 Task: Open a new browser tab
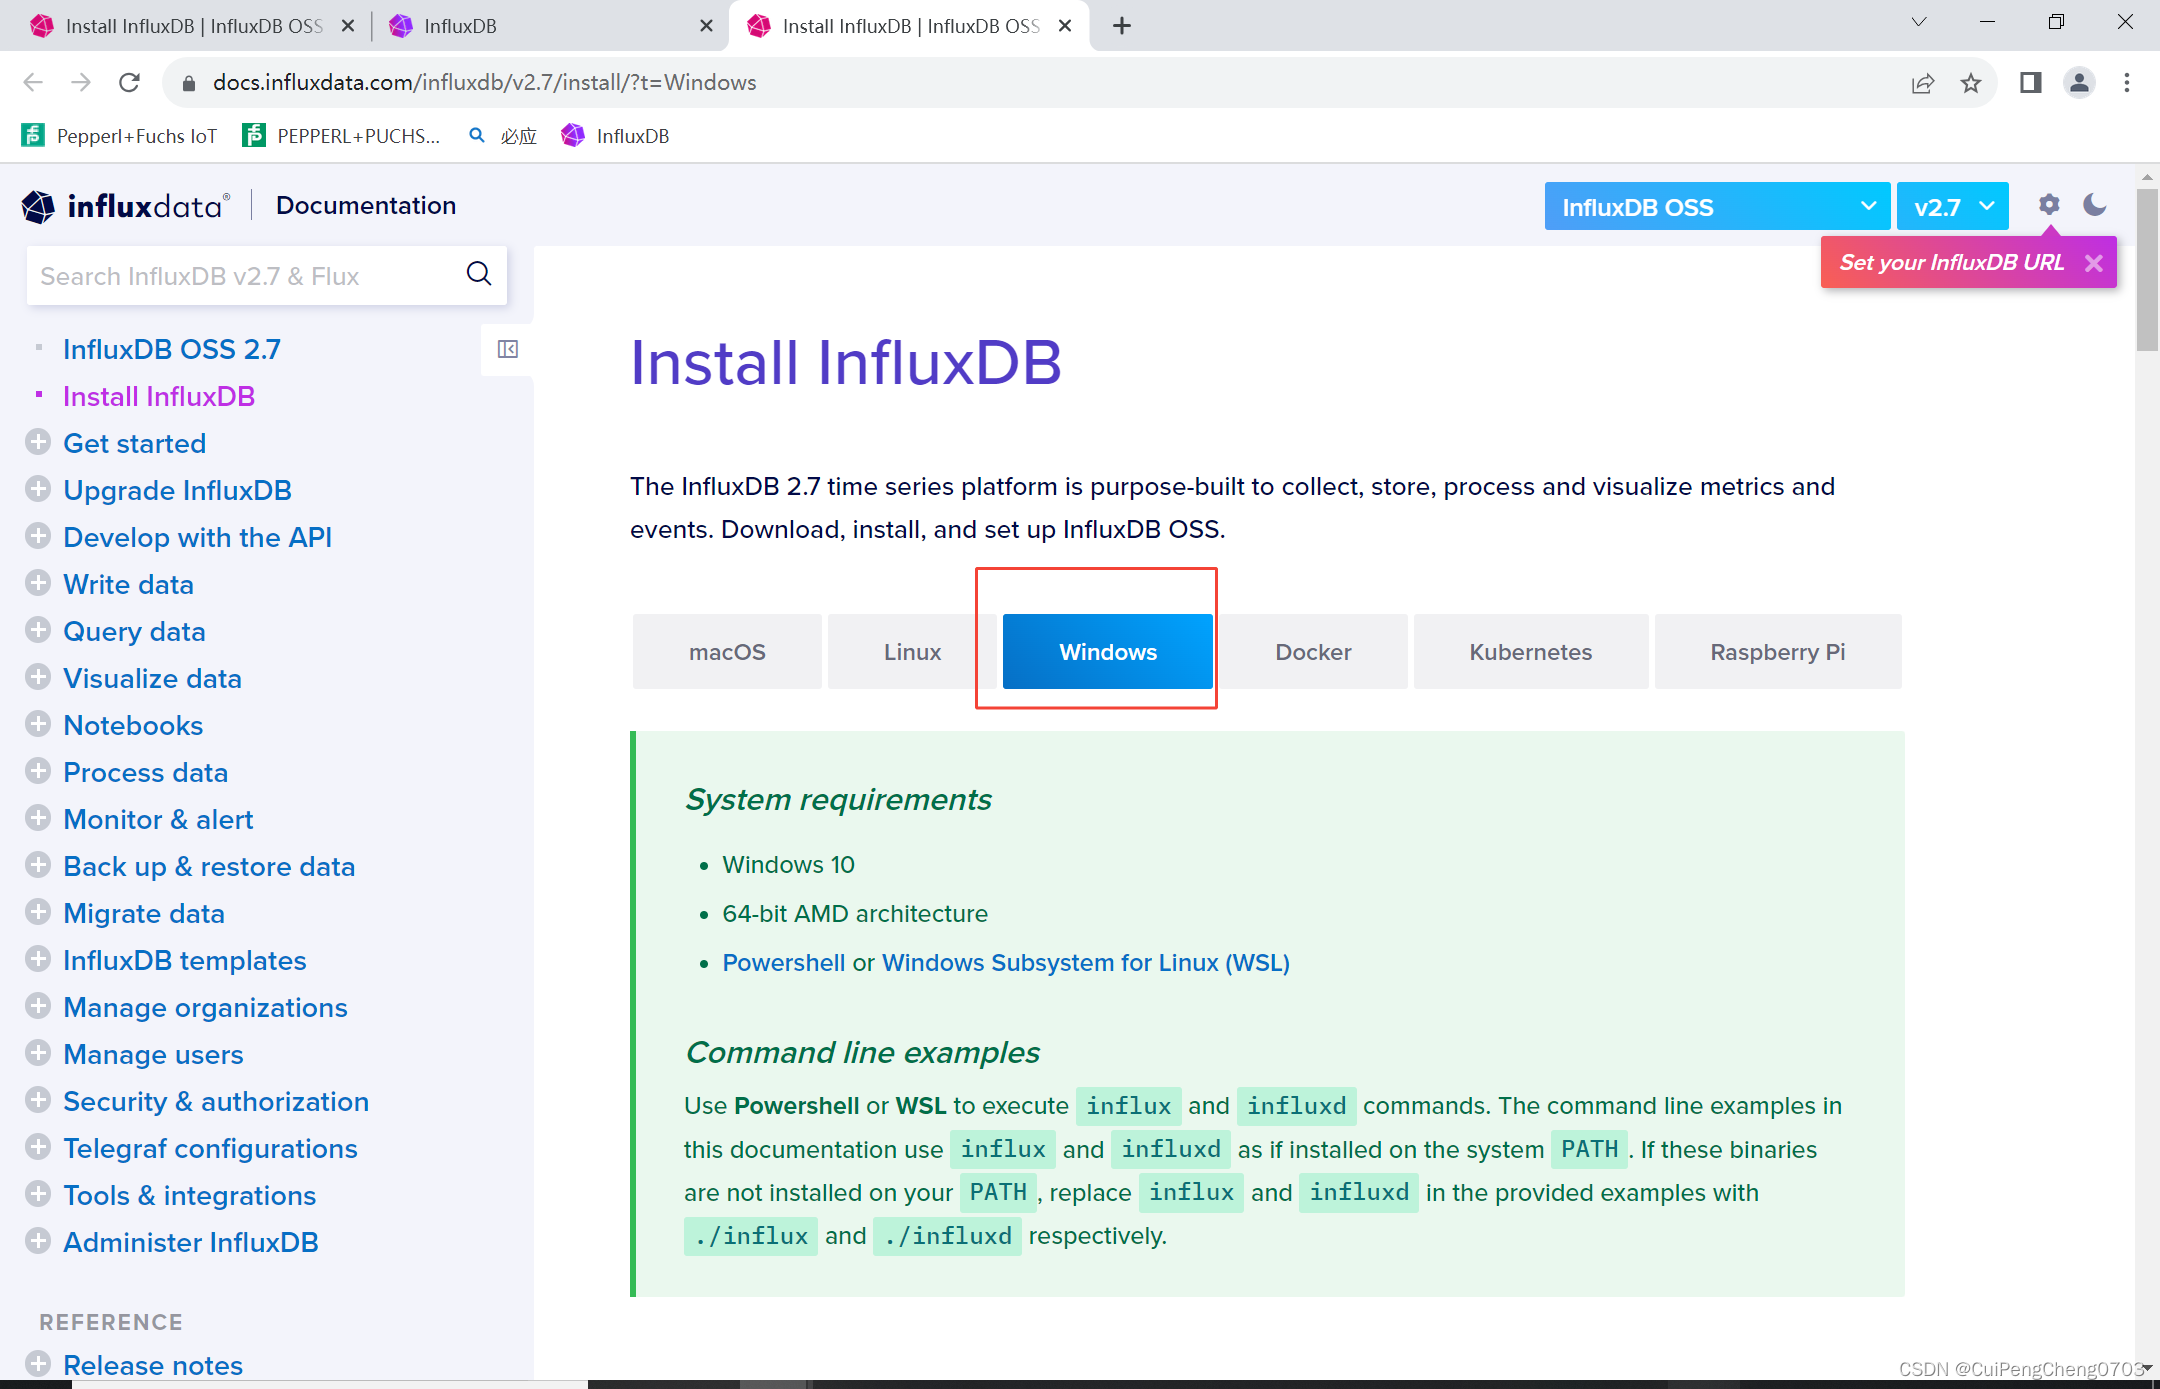[x=1122, y=26]
